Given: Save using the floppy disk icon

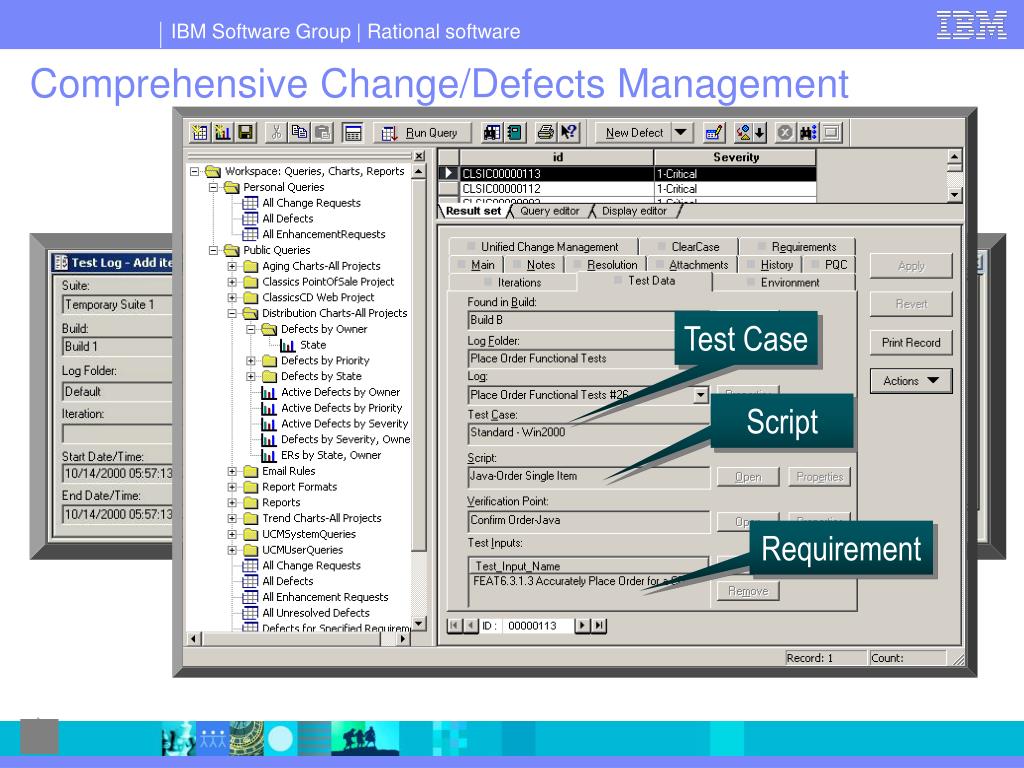Looking at the screenshot, I should click(246, 133).
